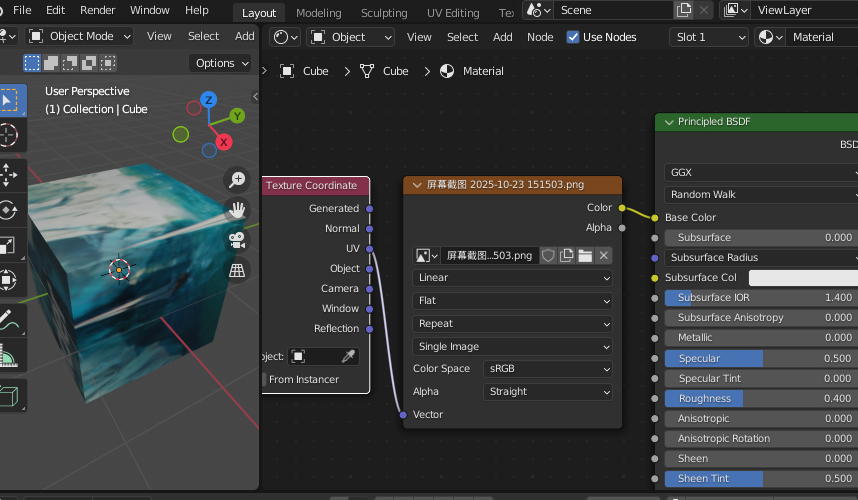Click the new scene icon next to Scene
The image size is (858, 500).
(x=684, y=10)
